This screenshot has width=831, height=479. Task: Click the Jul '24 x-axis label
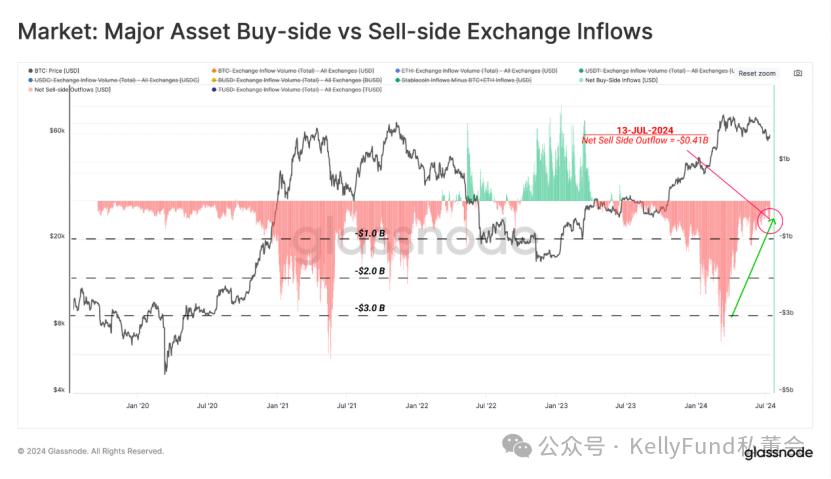(x=765, y=405)
